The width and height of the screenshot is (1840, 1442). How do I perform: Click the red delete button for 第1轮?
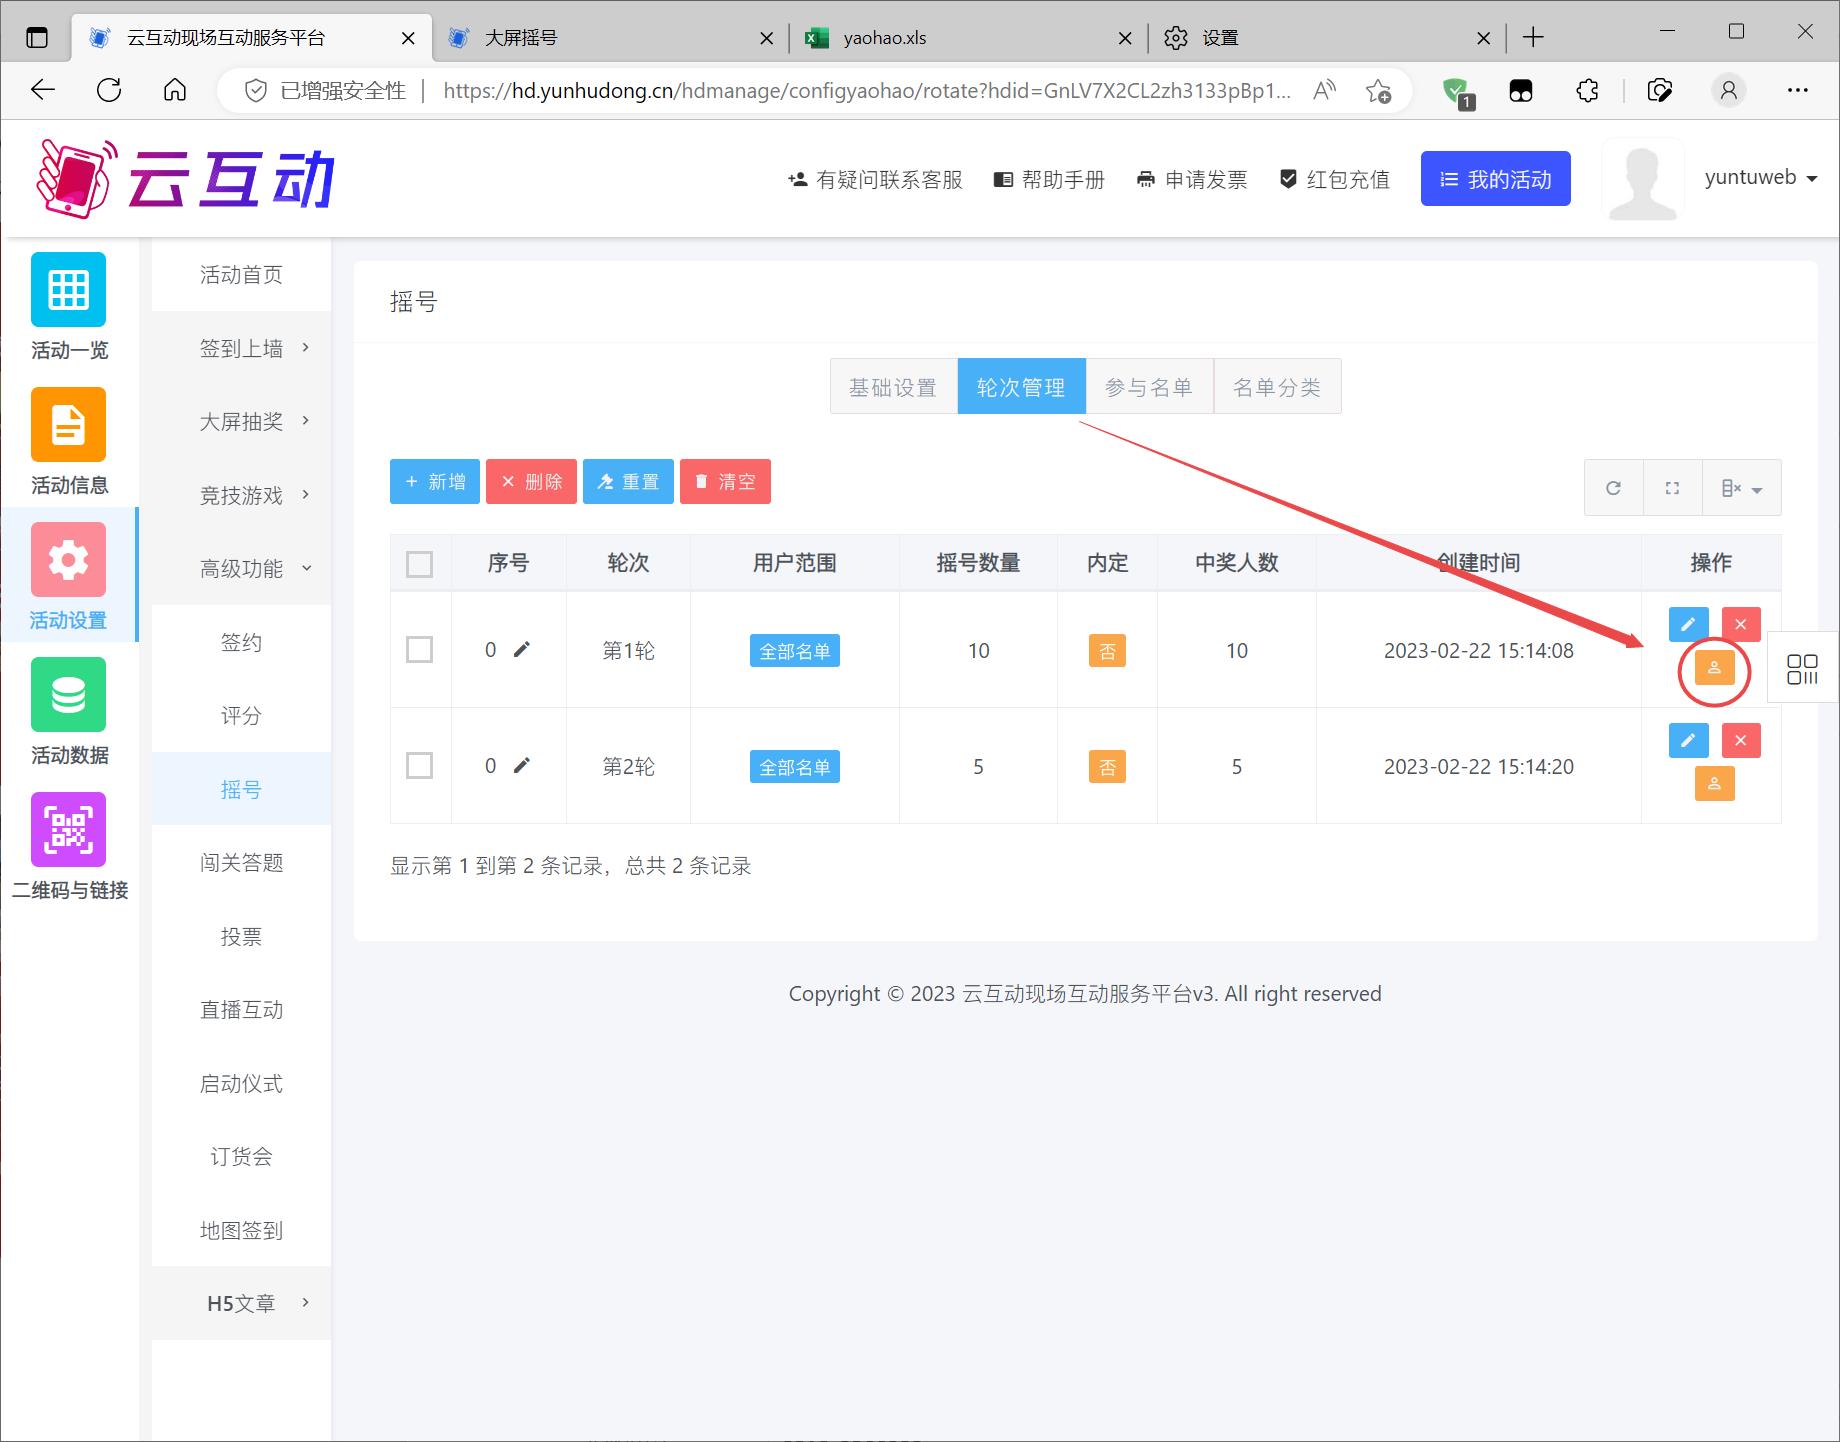(x=1741, y=624)
